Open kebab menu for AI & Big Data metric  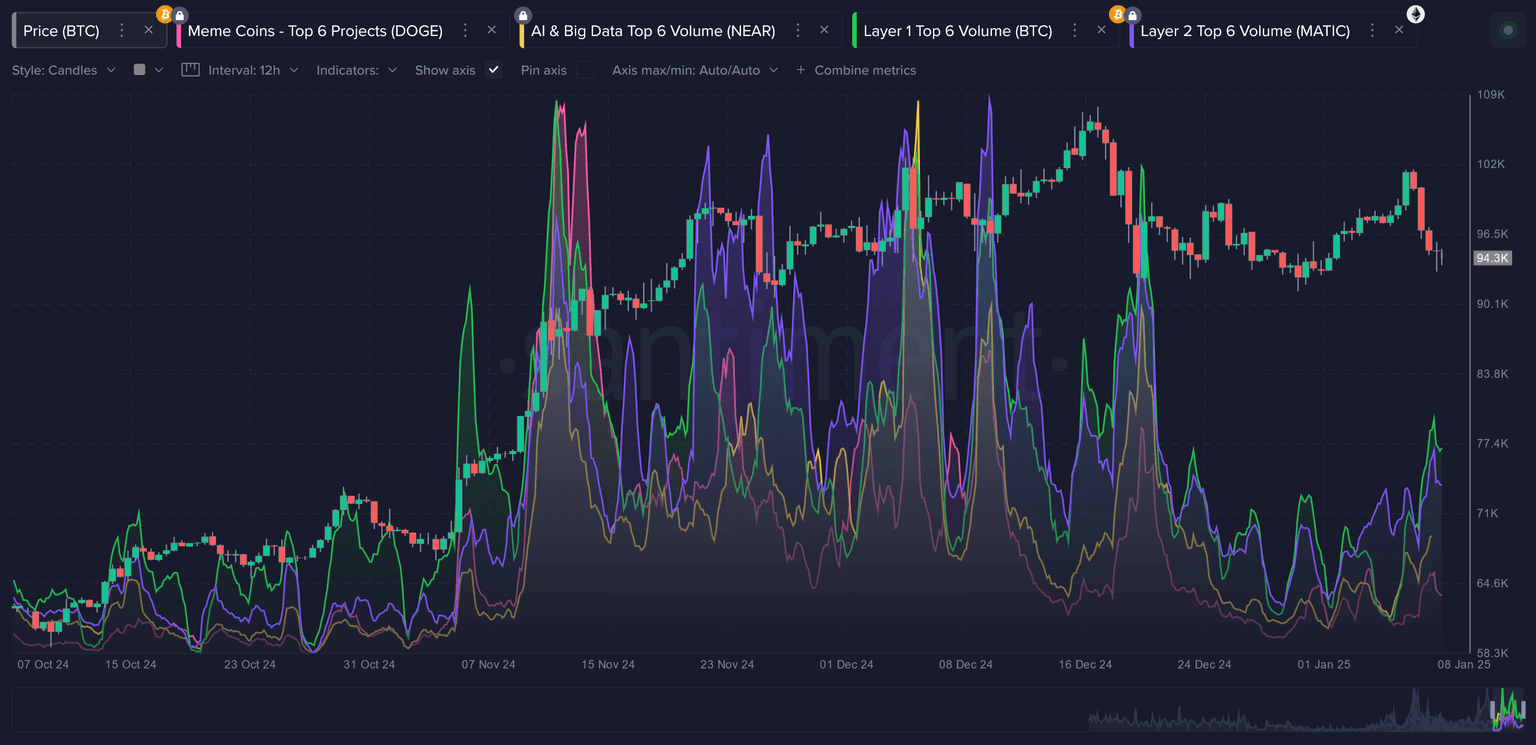[x=798, y=31]
